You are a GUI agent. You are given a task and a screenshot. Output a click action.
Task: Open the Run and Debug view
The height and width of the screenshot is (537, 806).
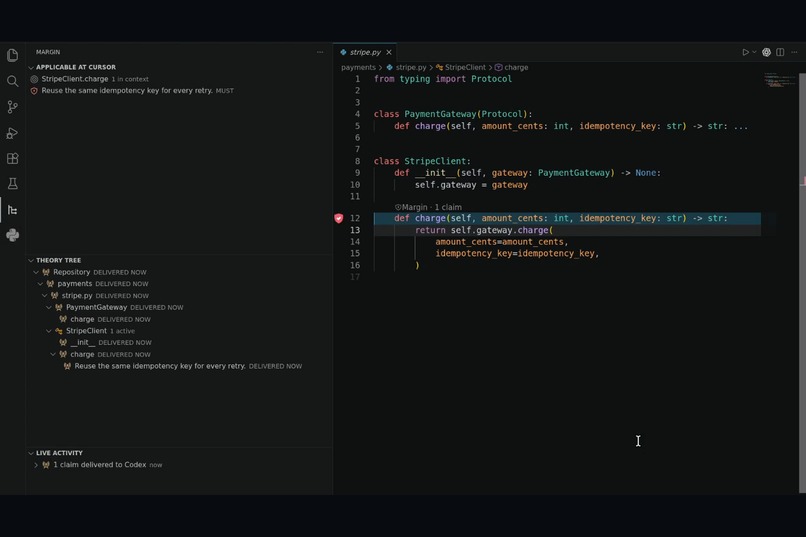click(12, 133)
